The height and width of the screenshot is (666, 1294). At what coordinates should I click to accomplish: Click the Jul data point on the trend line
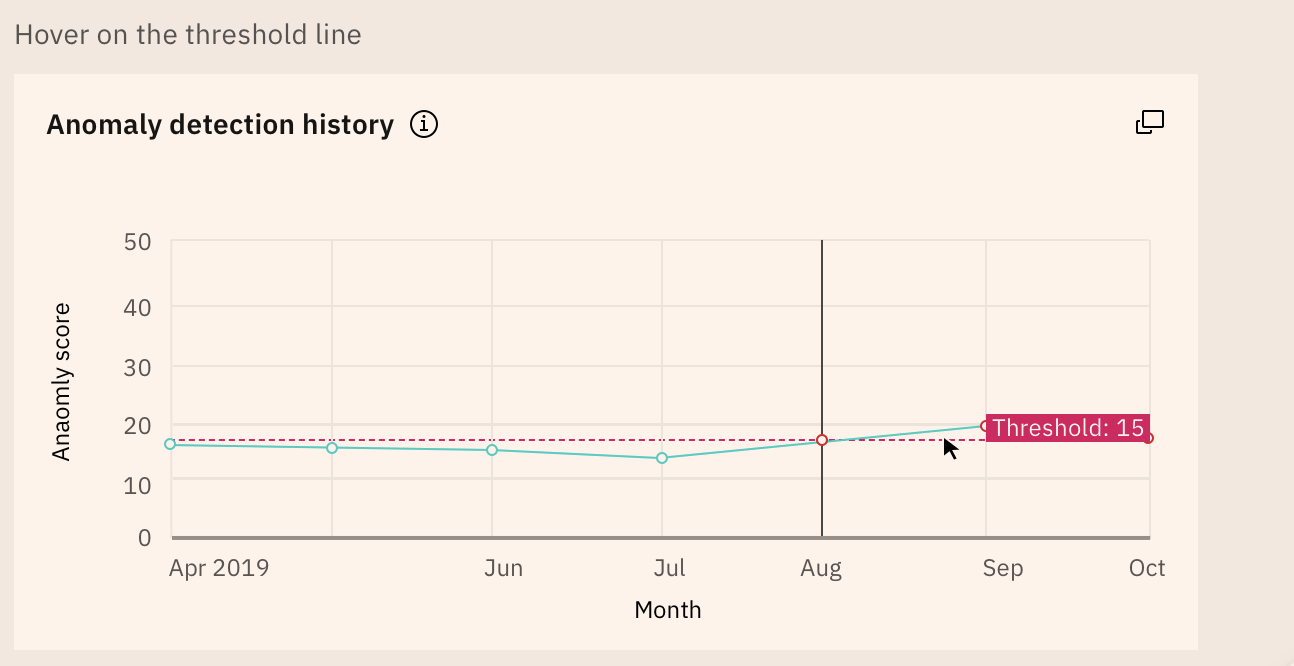tap(660, 458)
